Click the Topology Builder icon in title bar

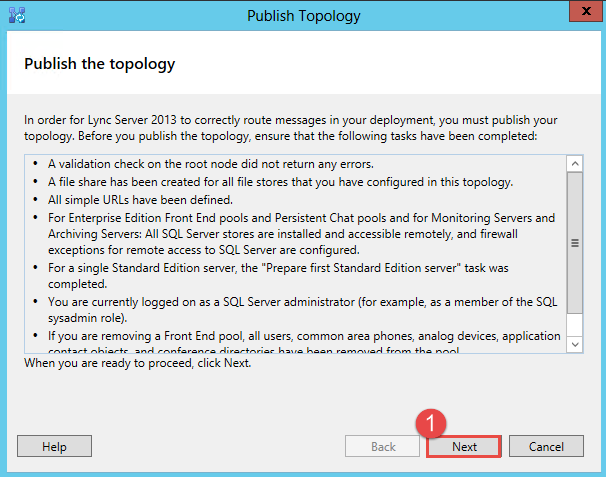[17, 15]
